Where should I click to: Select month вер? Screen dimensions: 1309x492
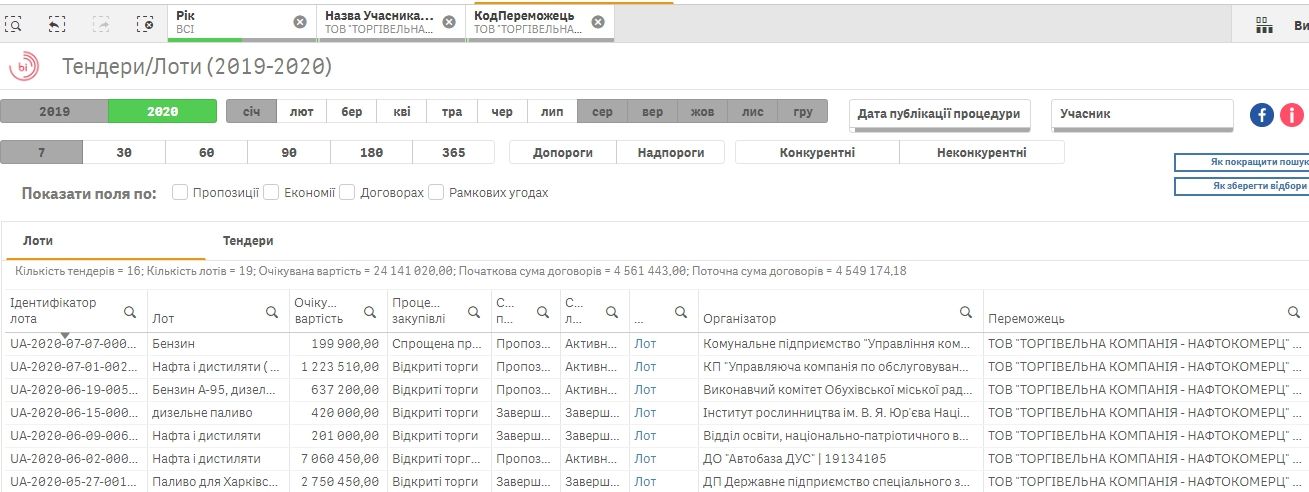tap(652, 111)
